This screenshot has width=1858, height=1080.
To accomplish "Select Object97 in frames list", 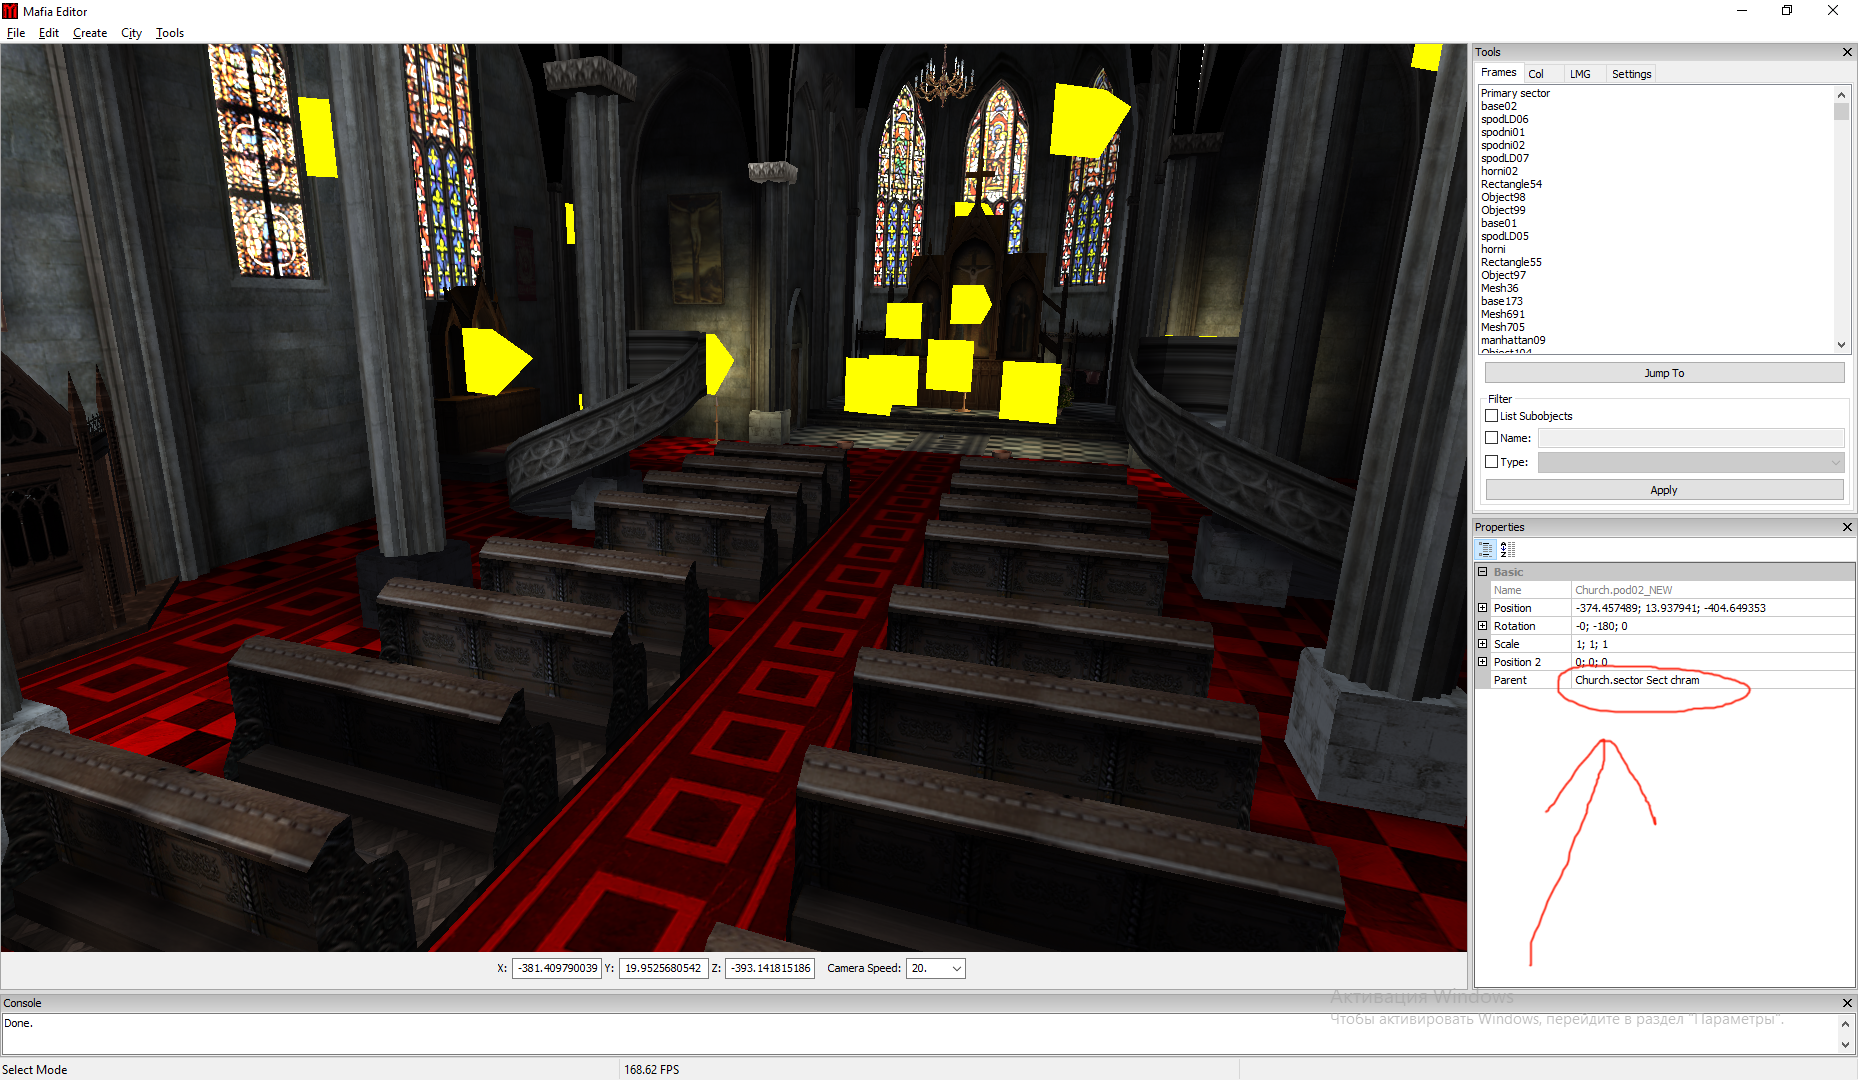I will (1503, 275).
